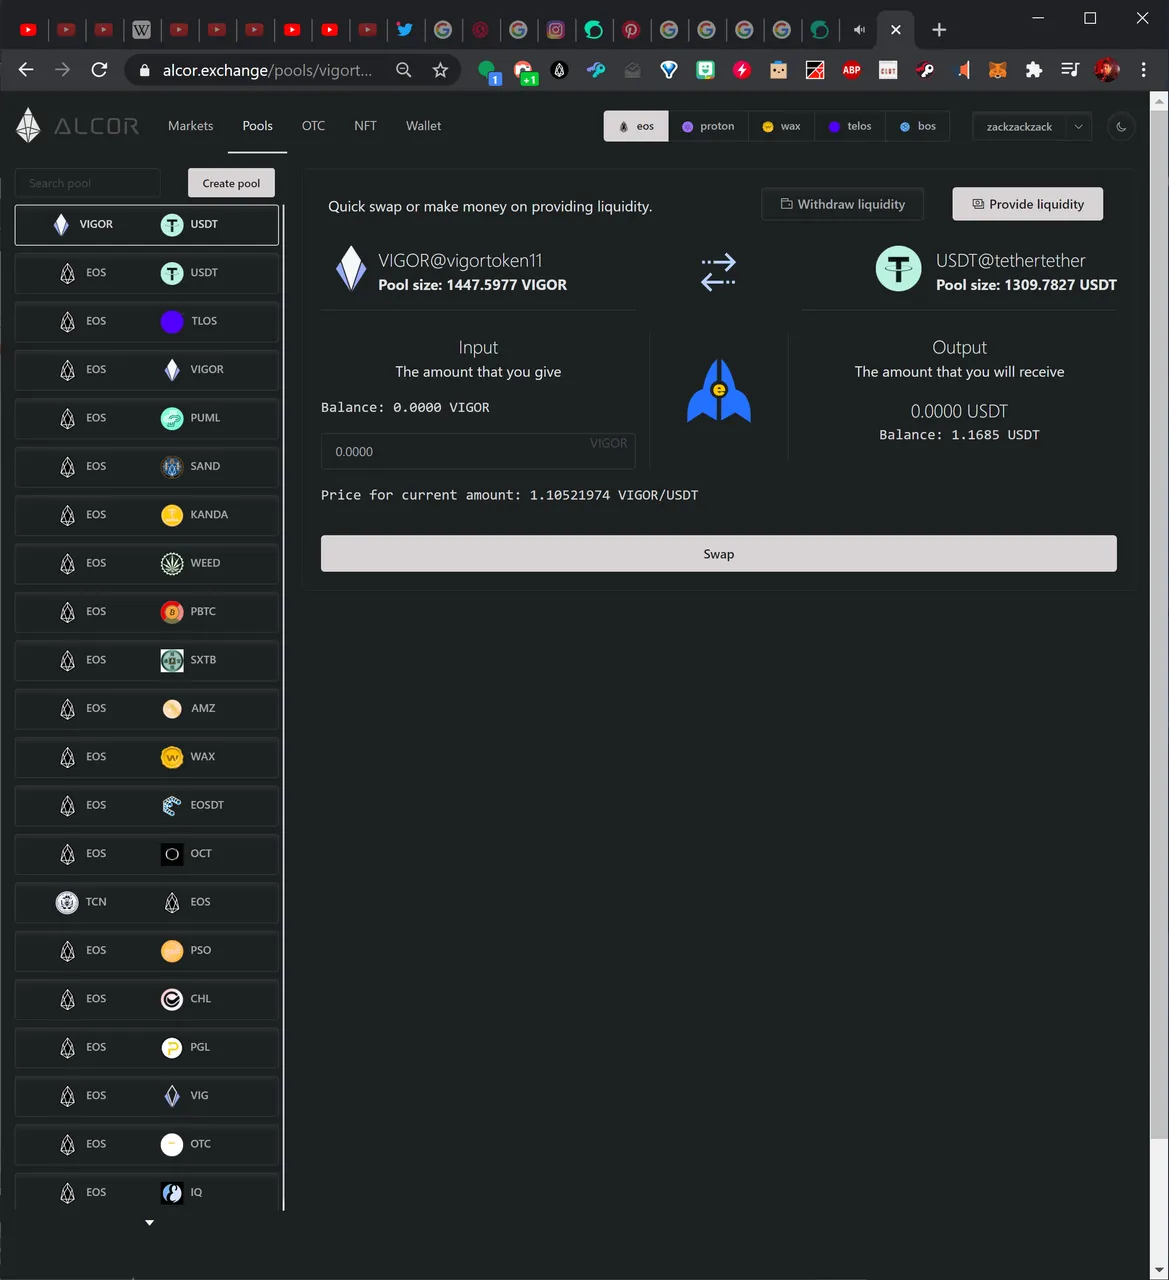Click the large Tether USDT icon in swap header
The width and height of the screenshot is (1169, 1280).
898,269
